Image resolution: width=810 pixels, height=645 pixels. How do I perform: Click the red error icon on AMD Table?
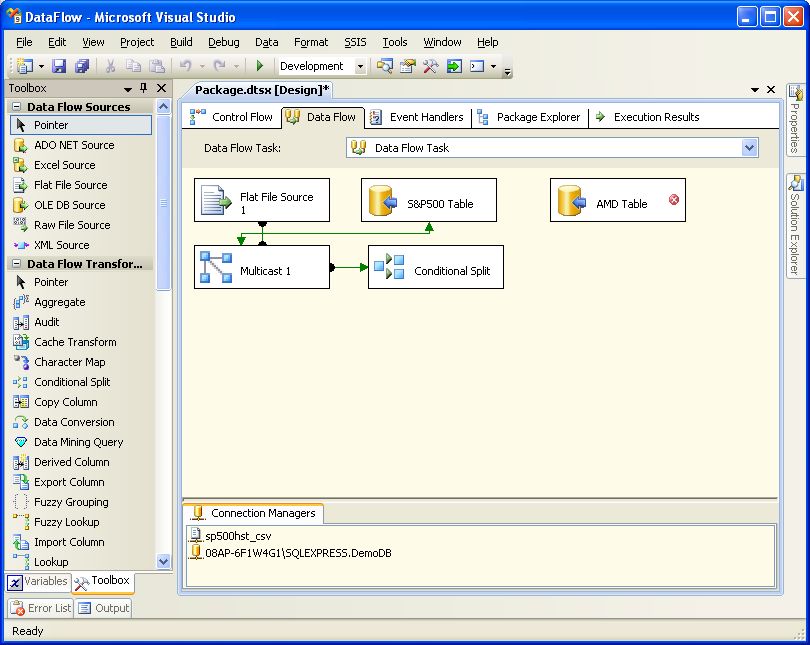click(673, 200)
